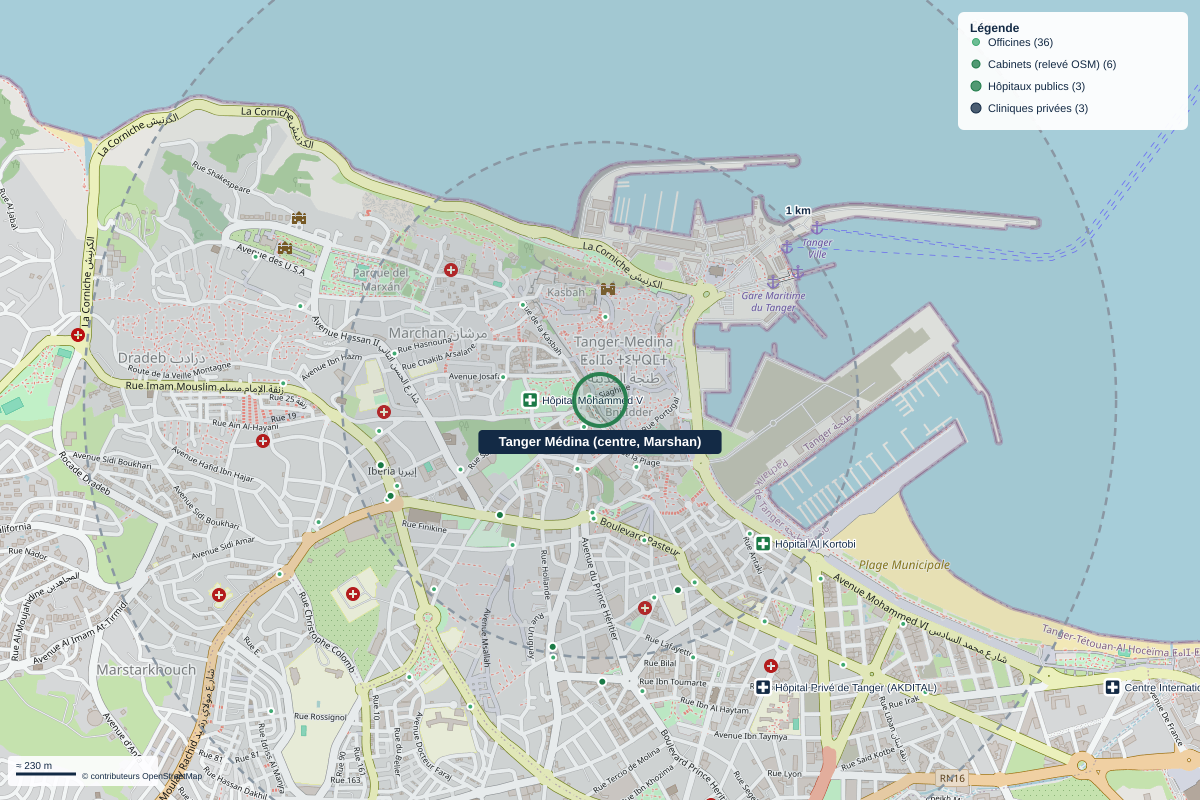
Task: Click the Marstarkhouch district label
Action: click(146, 669)
